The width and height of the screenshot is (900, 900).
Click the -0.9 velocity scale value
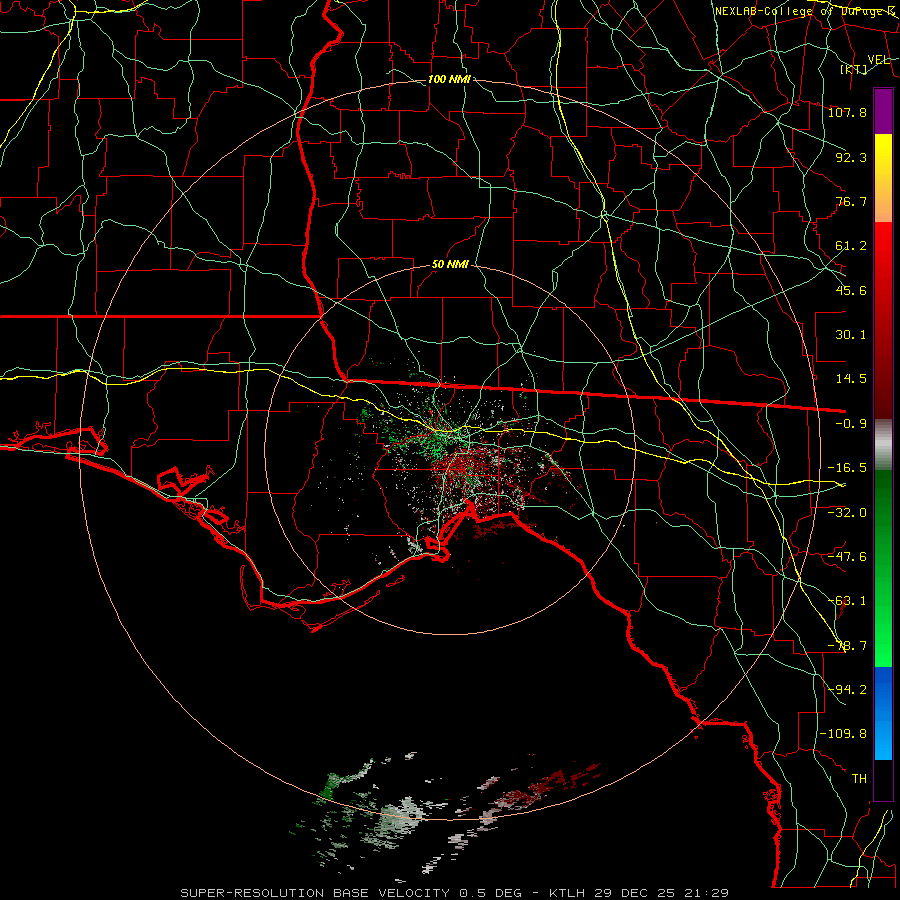(x=851, y=424)
